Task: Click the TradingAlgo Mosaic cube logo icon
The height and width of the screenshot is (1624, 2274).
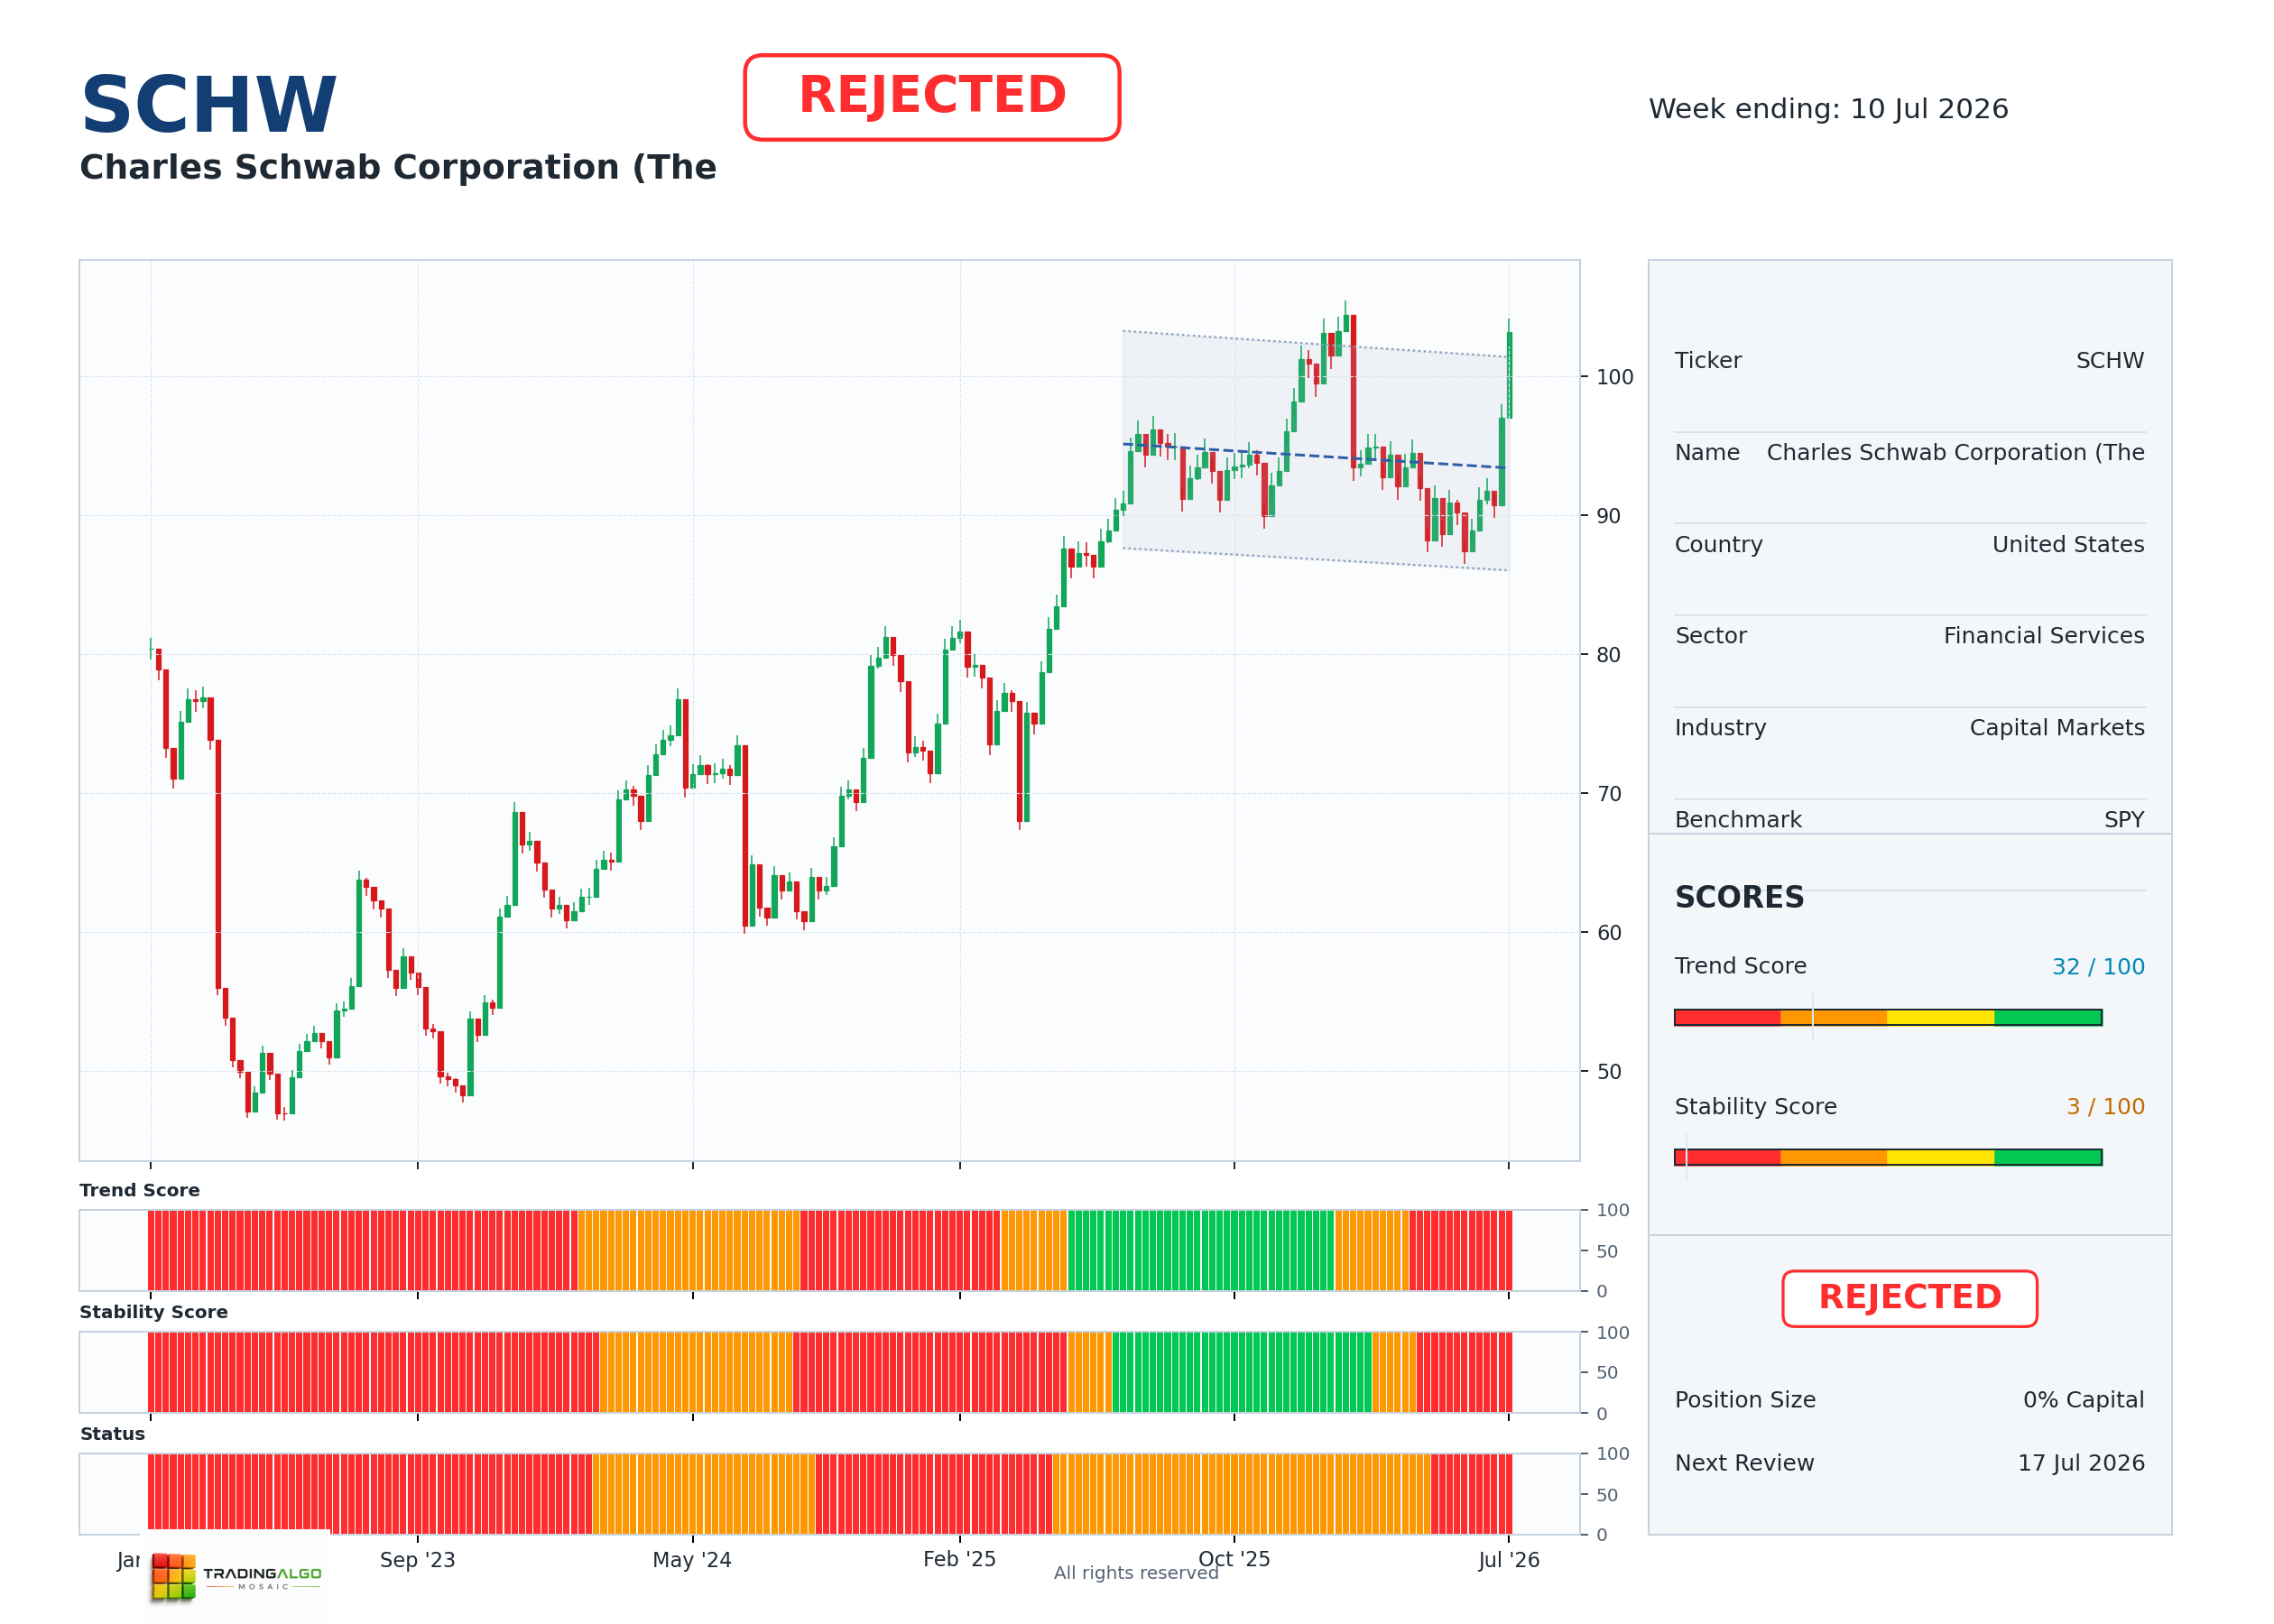Action: pos(173,1576)
